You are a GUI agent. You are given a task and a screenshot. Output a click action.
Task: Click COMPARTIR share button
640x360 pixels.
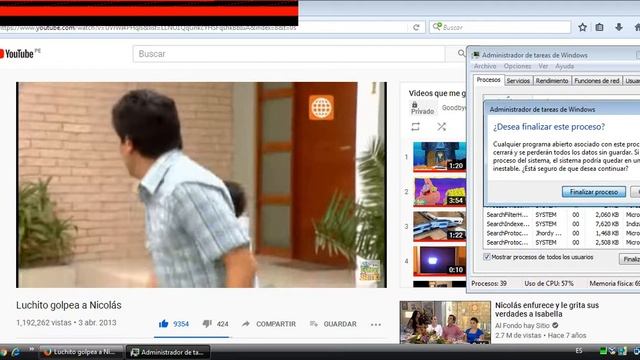point(270,324)
